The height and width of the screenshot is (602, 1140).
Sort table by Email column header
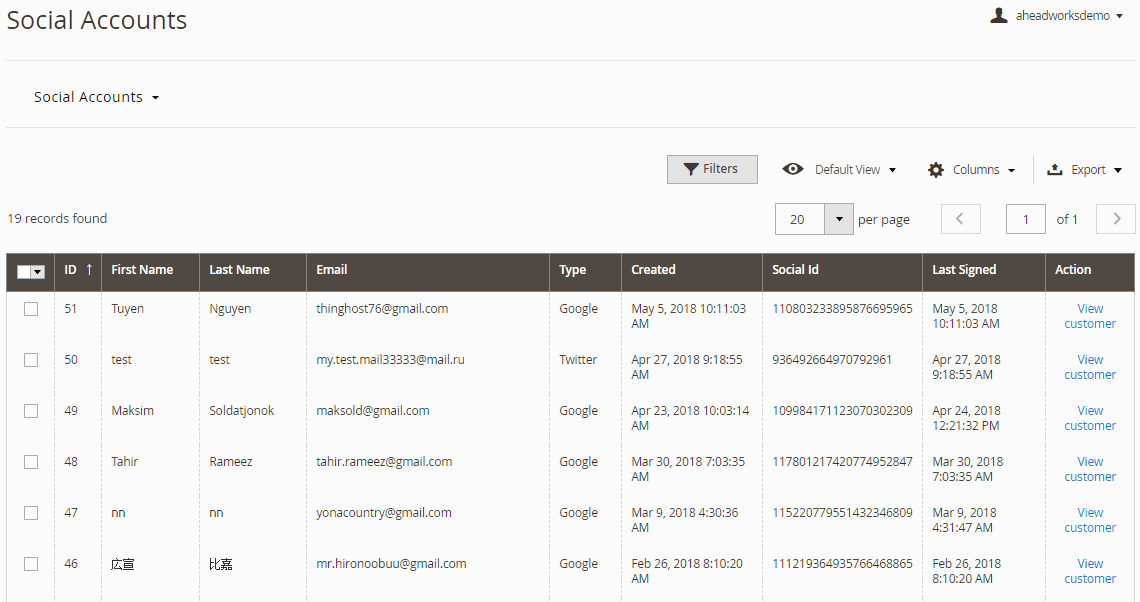(332, 270)
